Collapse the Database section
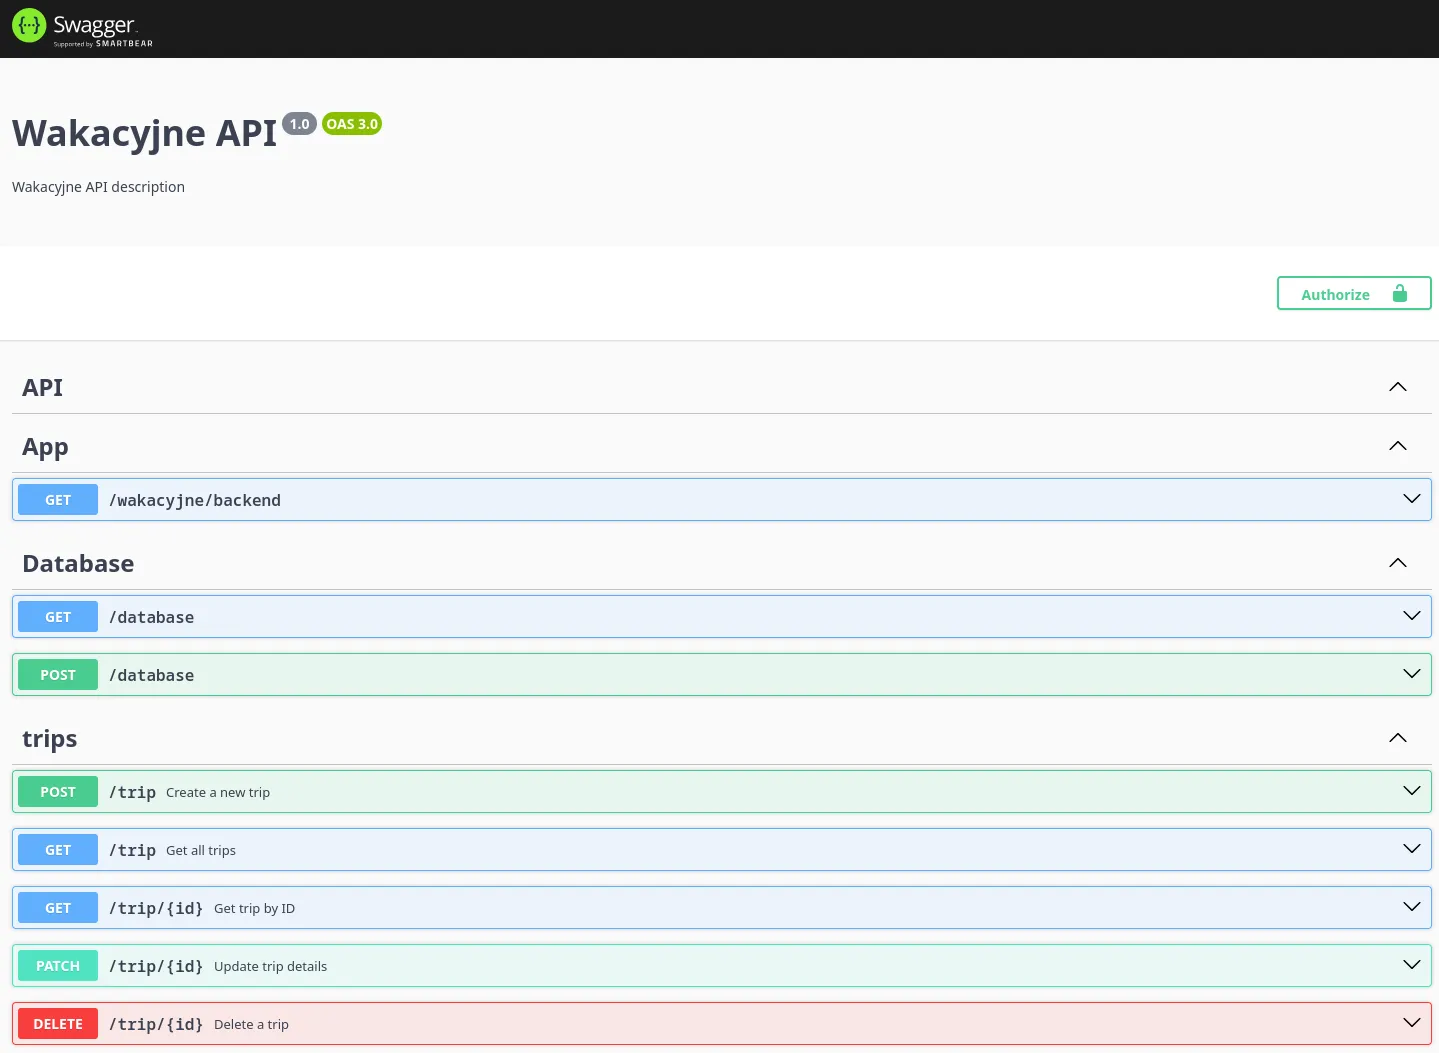Viewport: 1439px width, 1053px height. [x=1397, y=562]
